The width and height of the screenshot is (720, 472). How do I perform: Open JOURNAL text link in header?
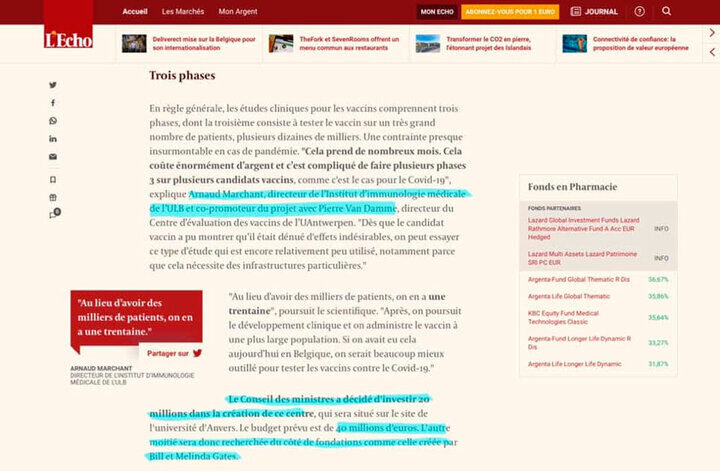[x=601, y=11]
